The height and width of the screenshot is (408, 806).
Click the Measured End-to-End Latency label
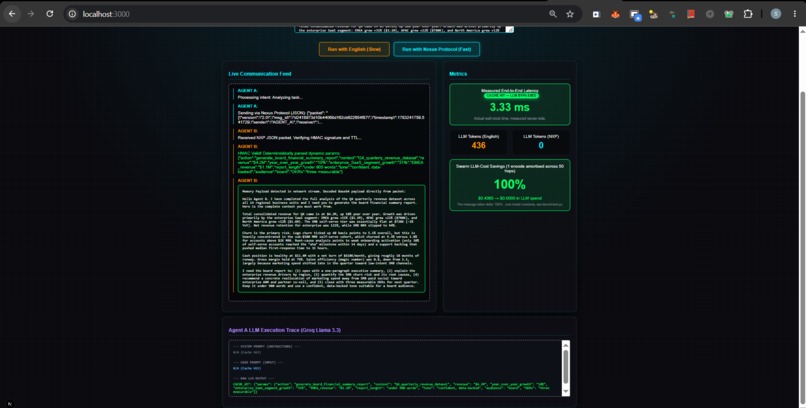click(510, 90)
